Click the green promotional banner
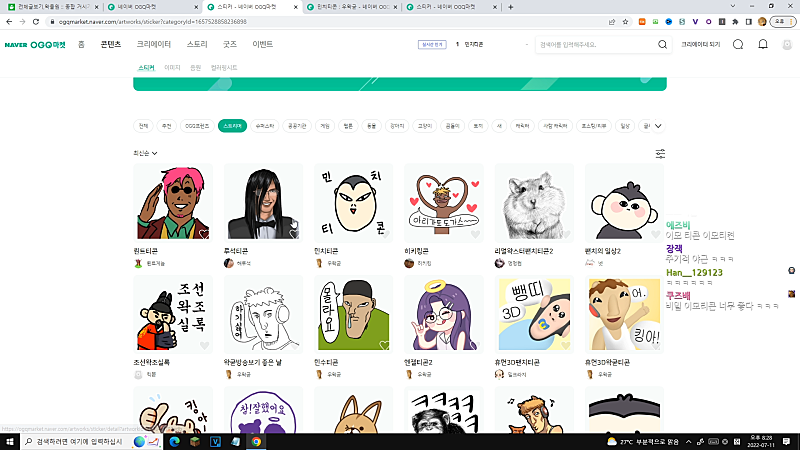The image size is (800, 450). (400, 84)
